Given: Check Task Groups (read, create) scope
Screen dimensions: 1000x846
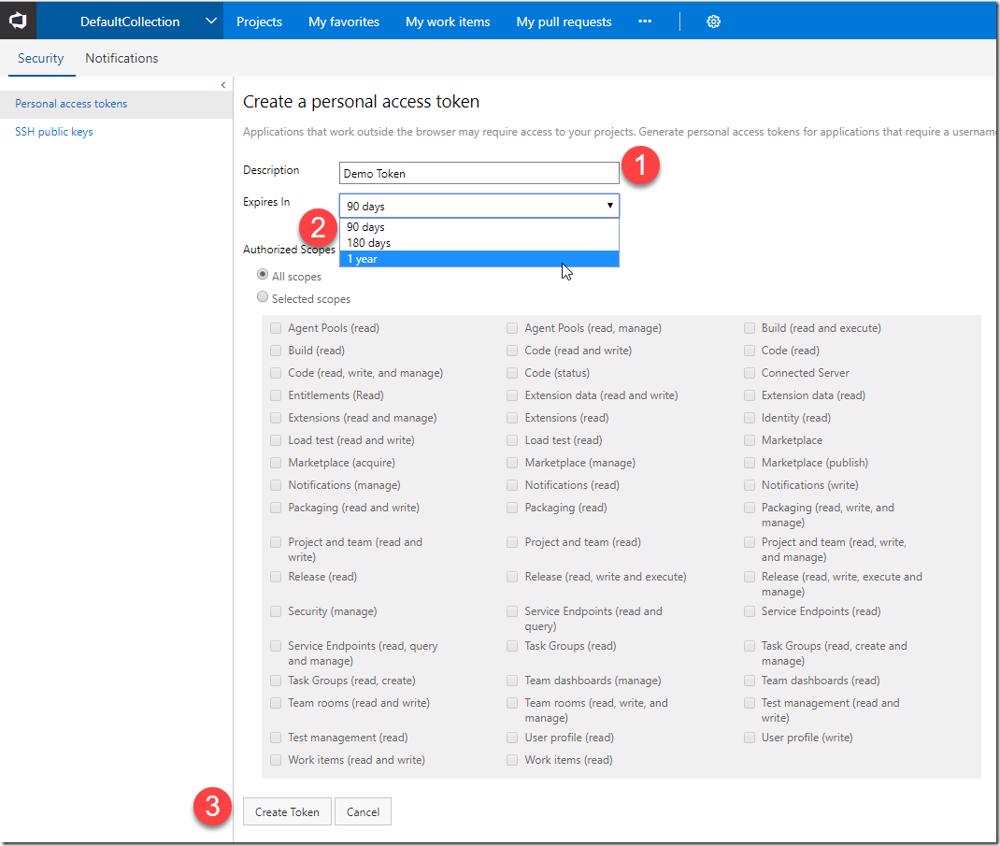Looking at the screenshot, I should 276,680.
